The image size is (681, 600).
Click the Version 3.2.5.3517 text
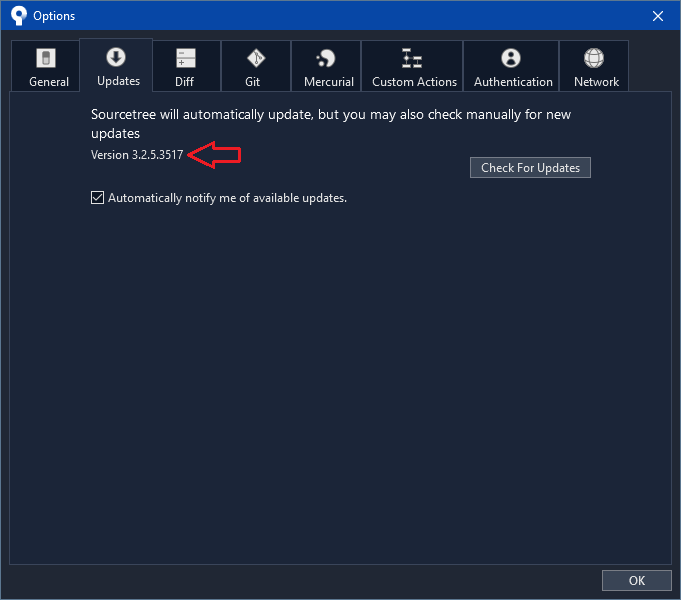pyautogui.click(x=137, y=155)
